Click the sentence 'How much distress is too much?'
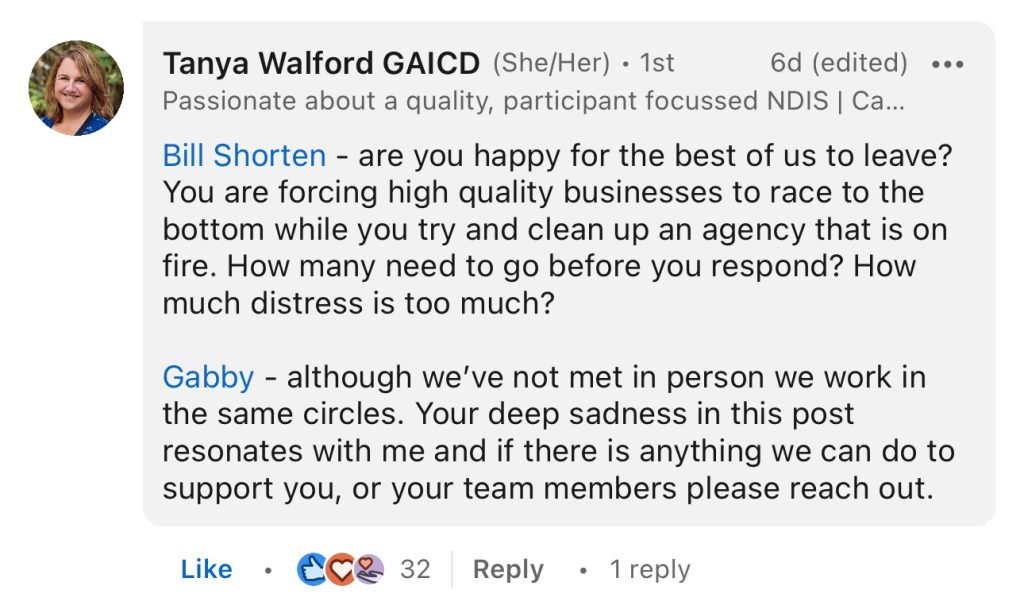This screenshot has height=613, width=1024. (539, 285)
